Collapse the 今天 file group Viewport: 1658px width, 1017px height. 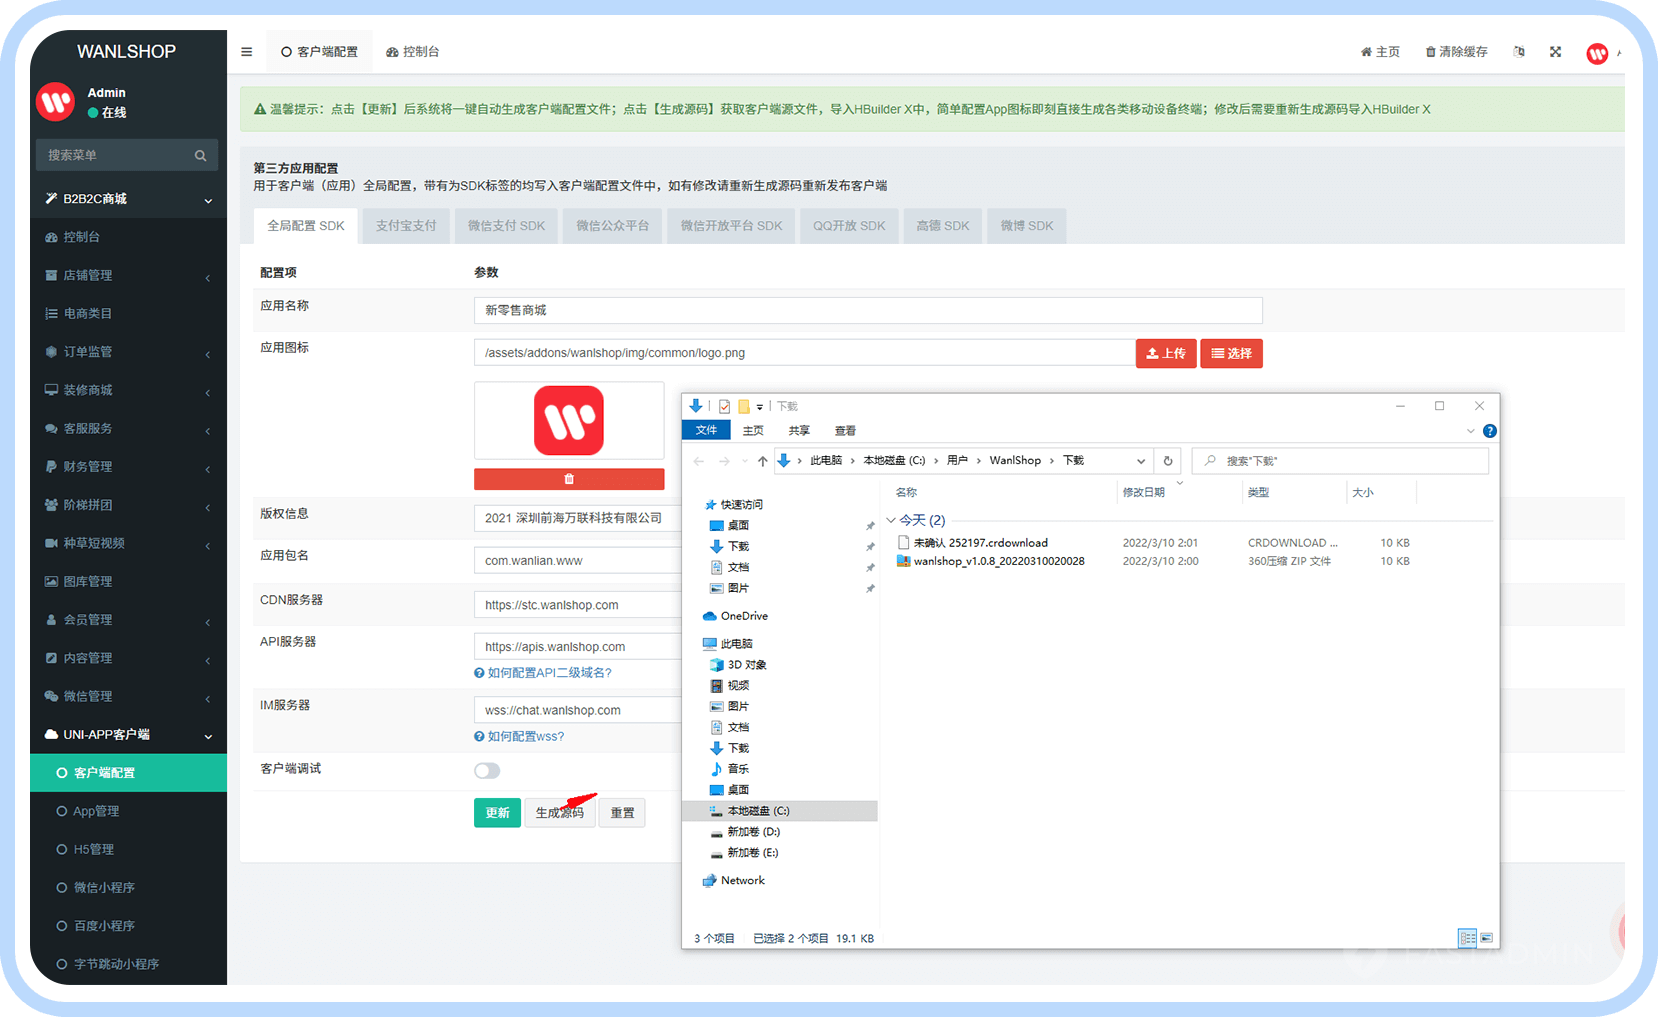click(x=891, y=520)
